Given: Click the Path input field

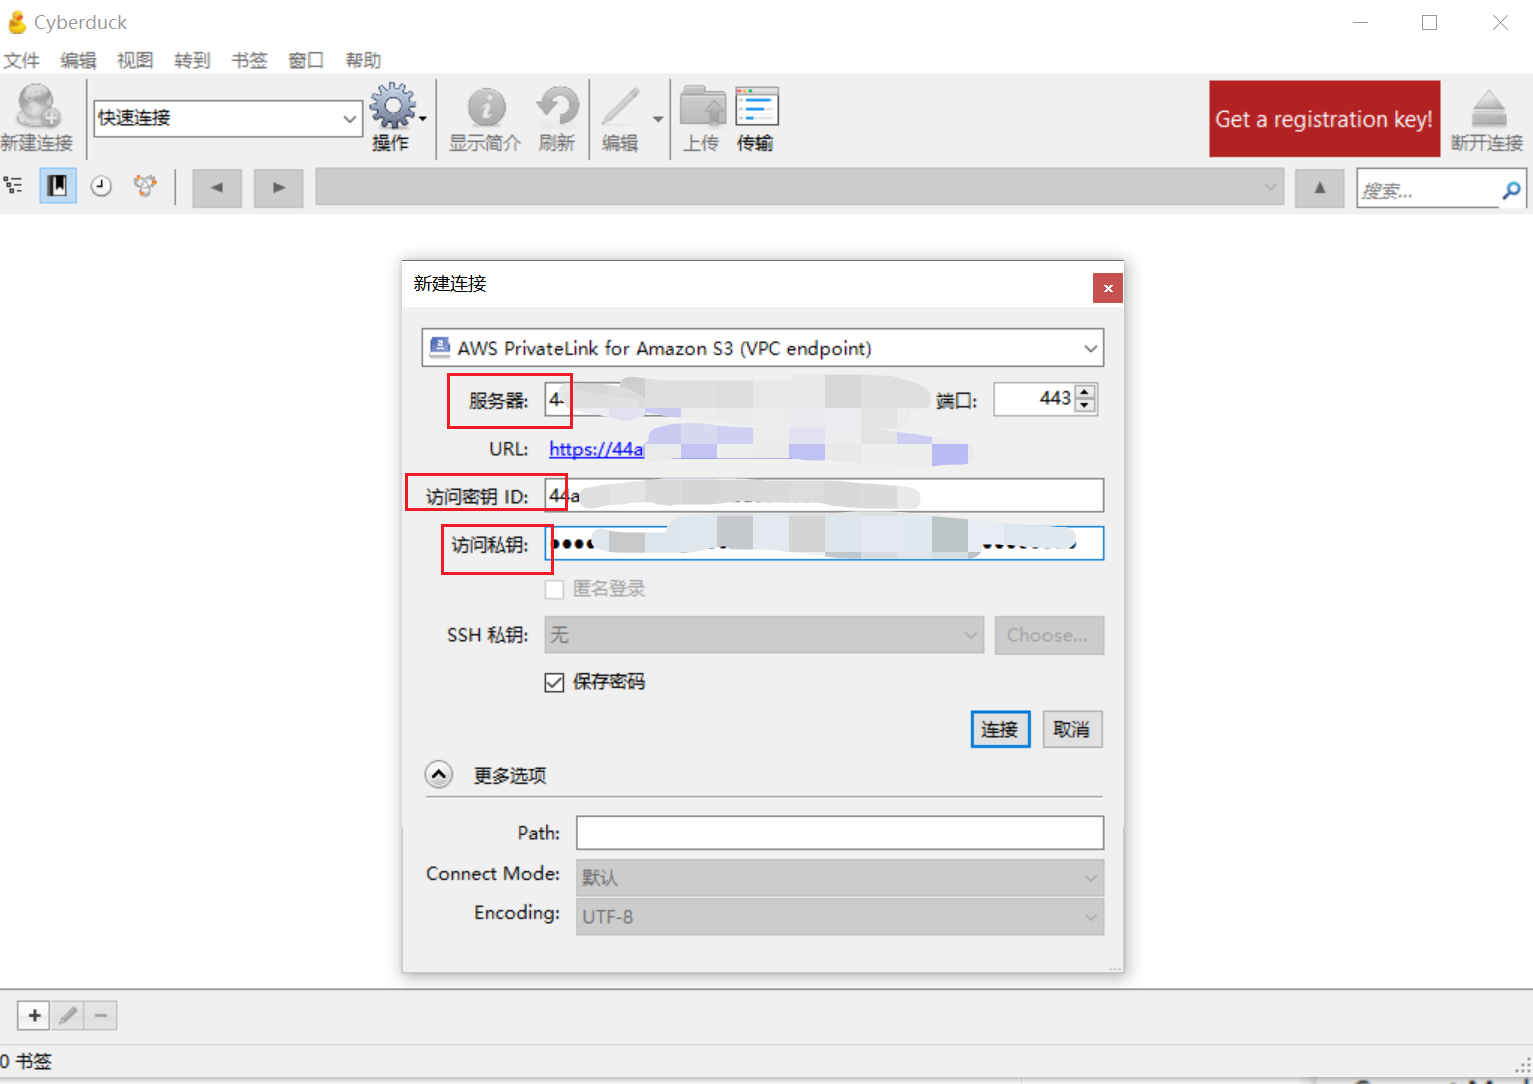Looking at the screenshot, I should pos(840,832).
